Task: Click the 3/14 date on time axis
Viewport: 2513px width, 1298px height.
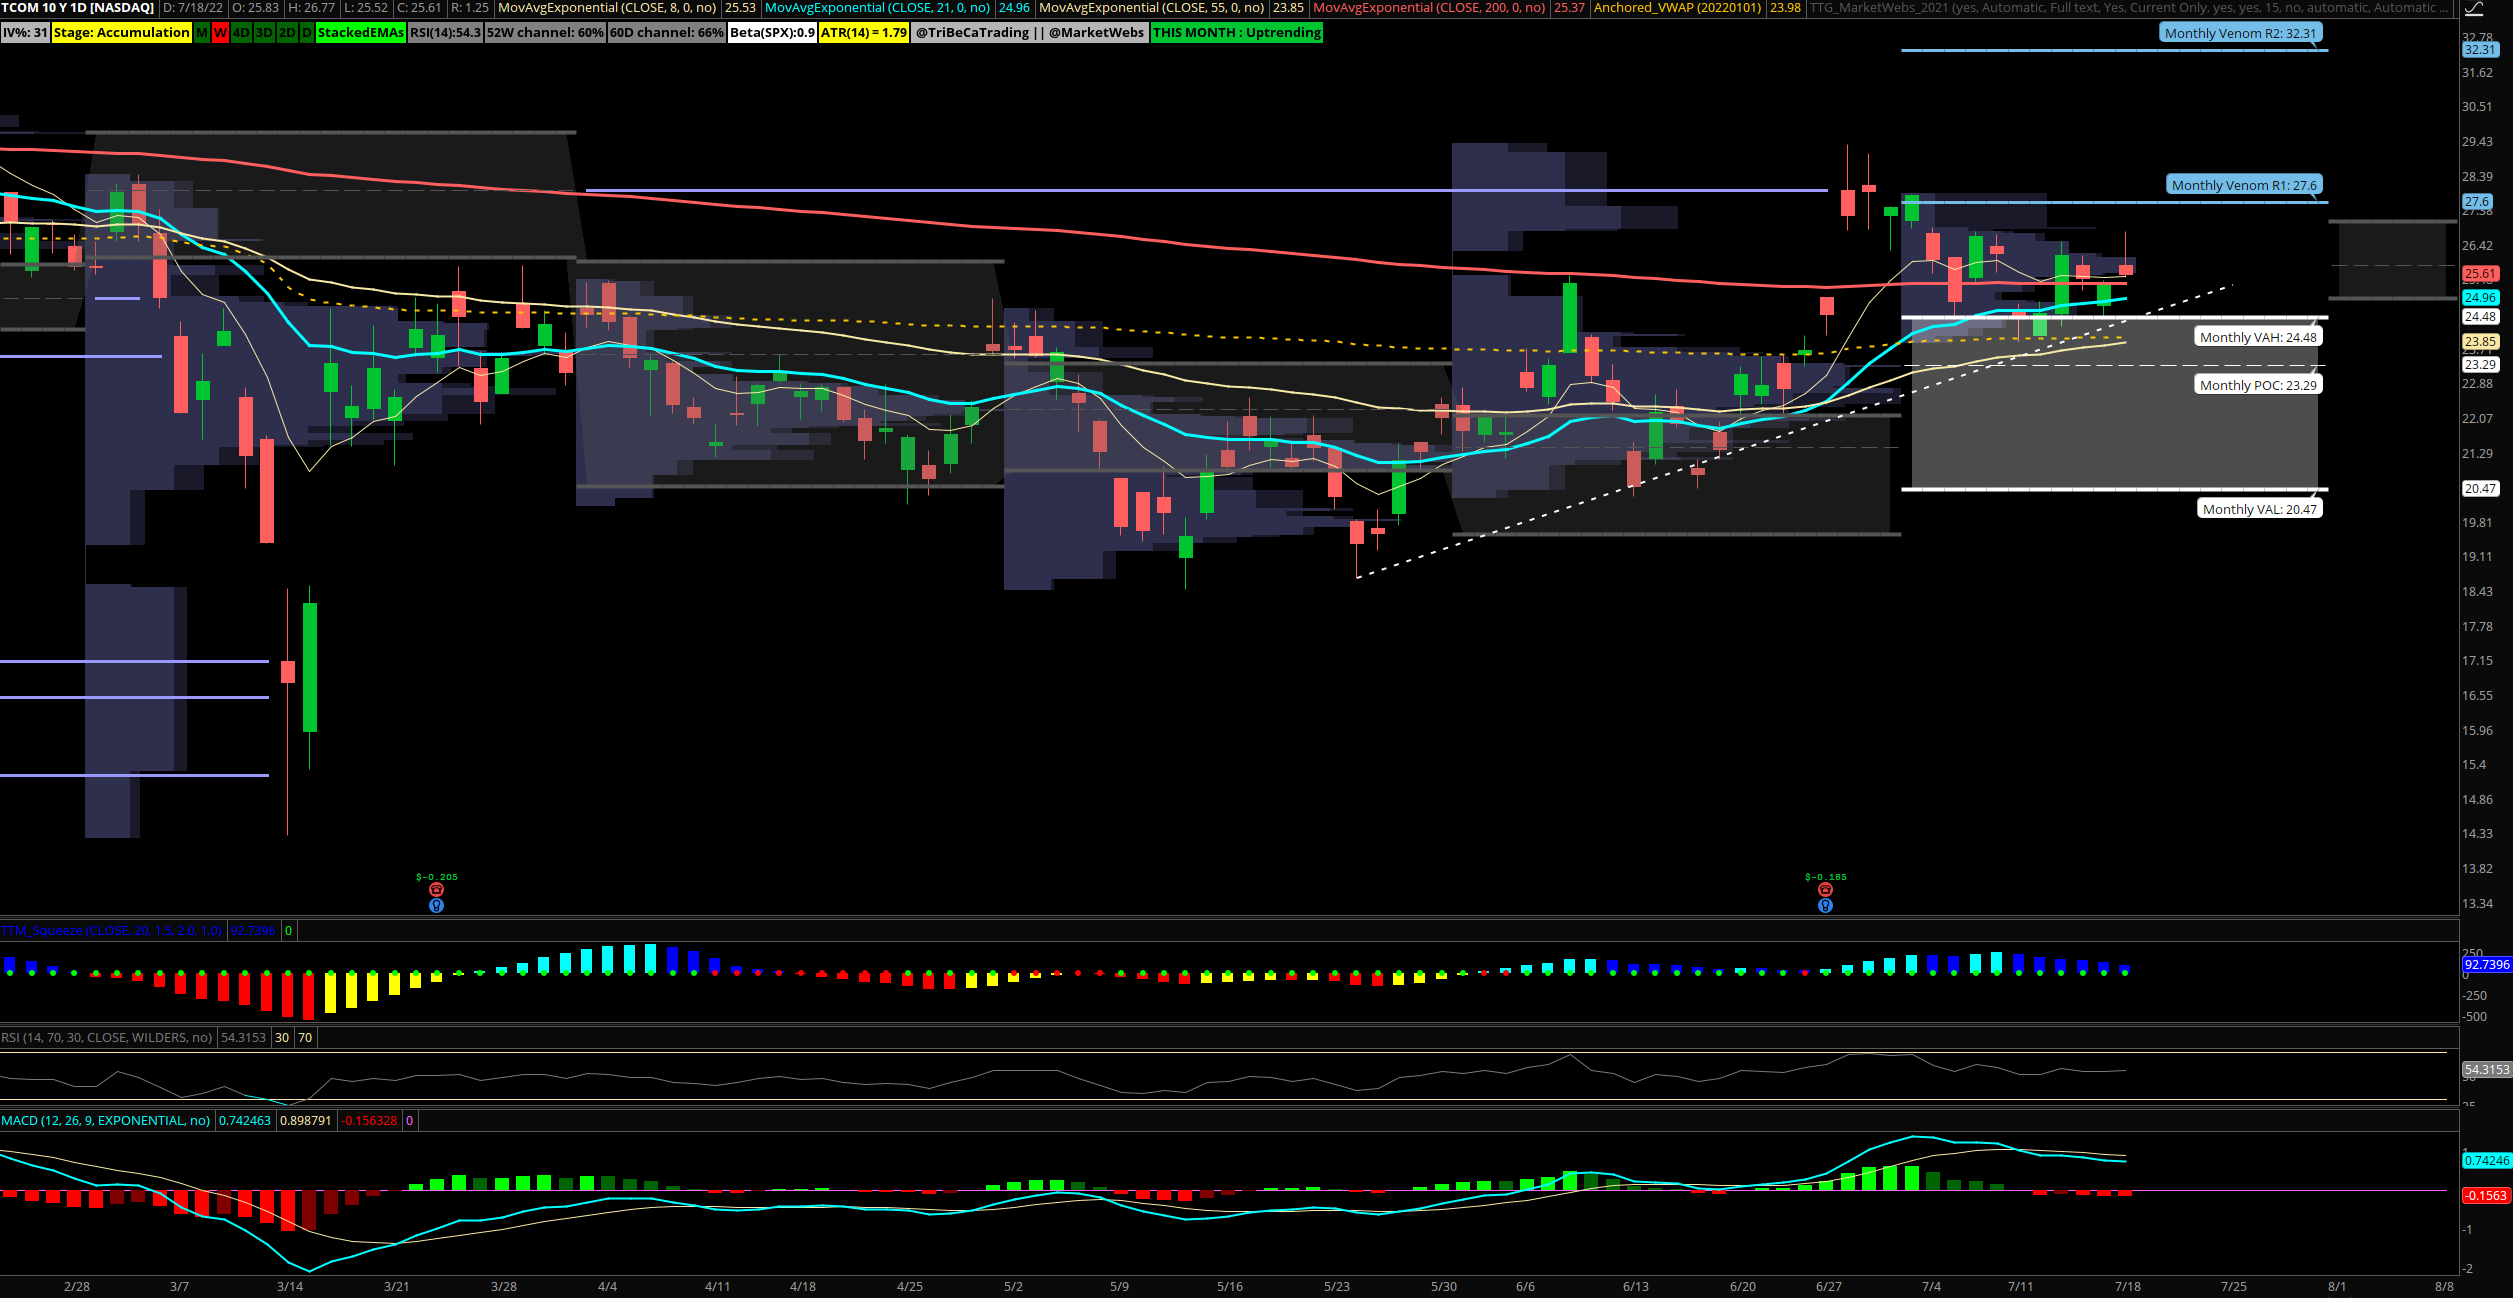Action: pos(290,1286)
